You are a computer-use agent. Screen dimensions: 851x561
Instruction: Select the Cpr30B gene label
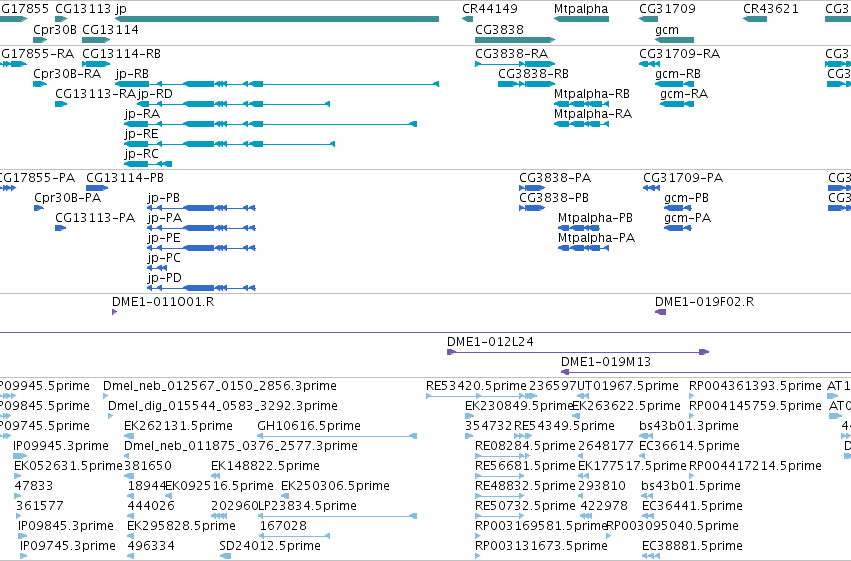[55, 30]
